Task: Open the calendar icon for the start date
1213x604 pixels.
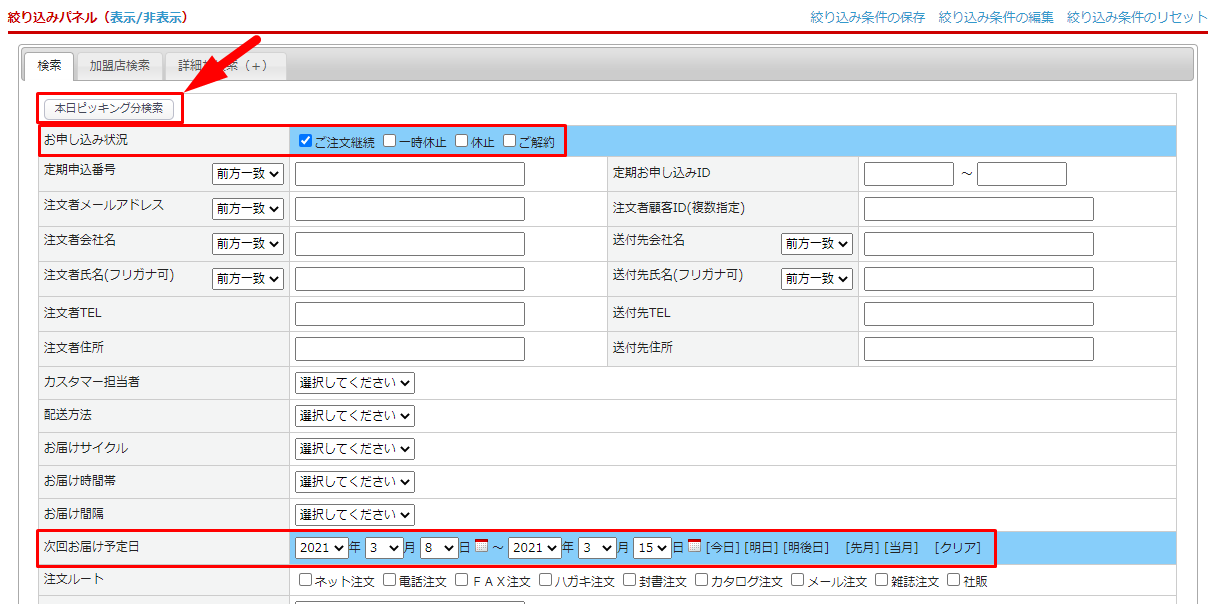Action: point(481,546)
